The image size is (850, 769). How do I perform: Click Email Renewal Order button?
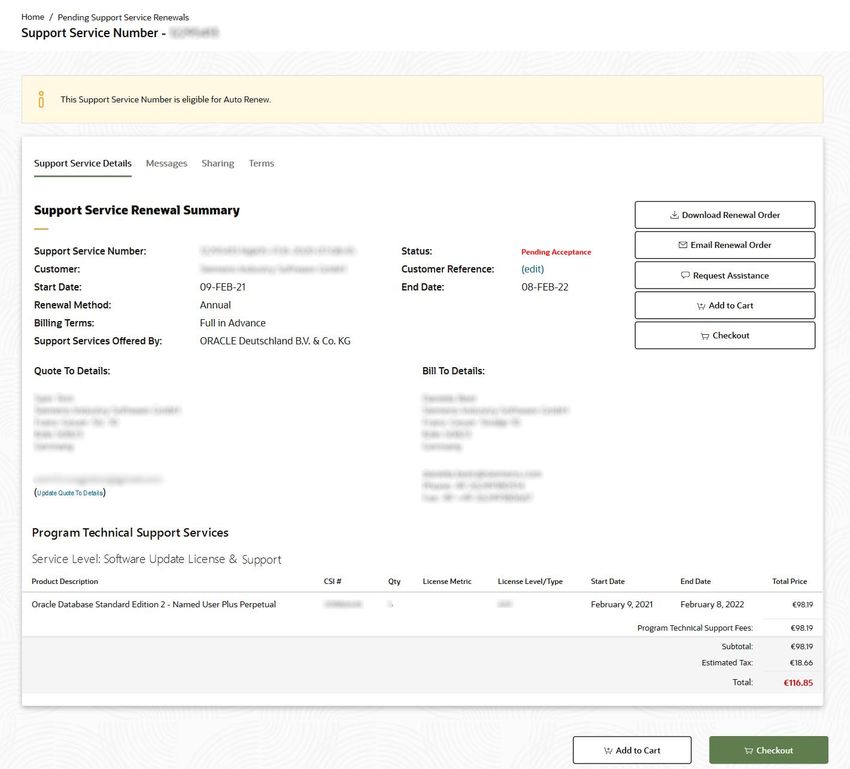coord(725,245)
